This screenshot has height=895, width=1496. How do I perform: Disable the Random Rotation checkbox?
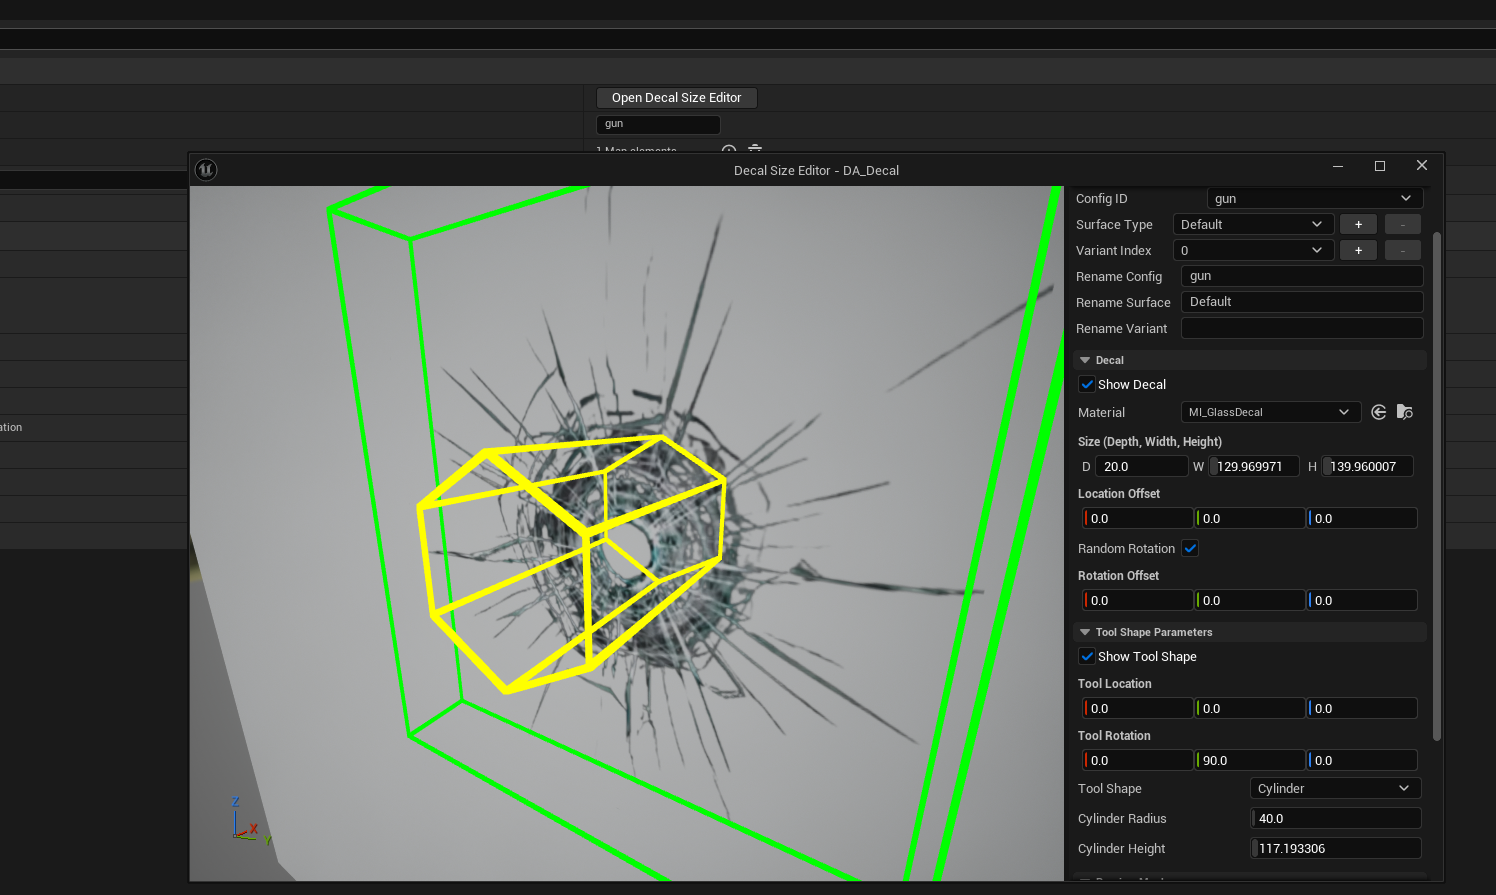click(1190, 549)
